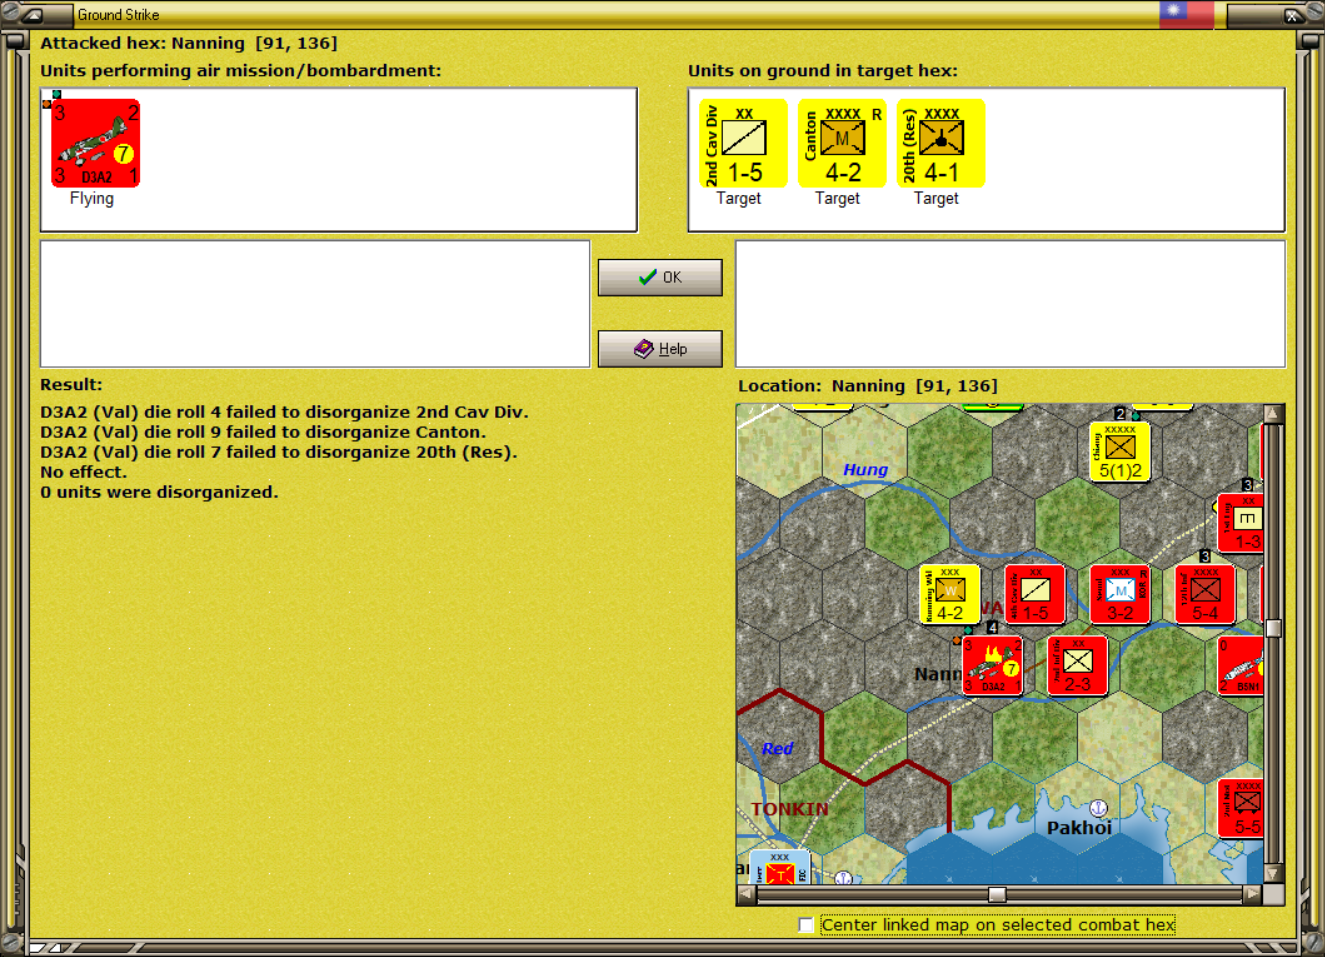Open the Help button
This screenshot has height=957, width=1325.
click(x=660, y=349)
